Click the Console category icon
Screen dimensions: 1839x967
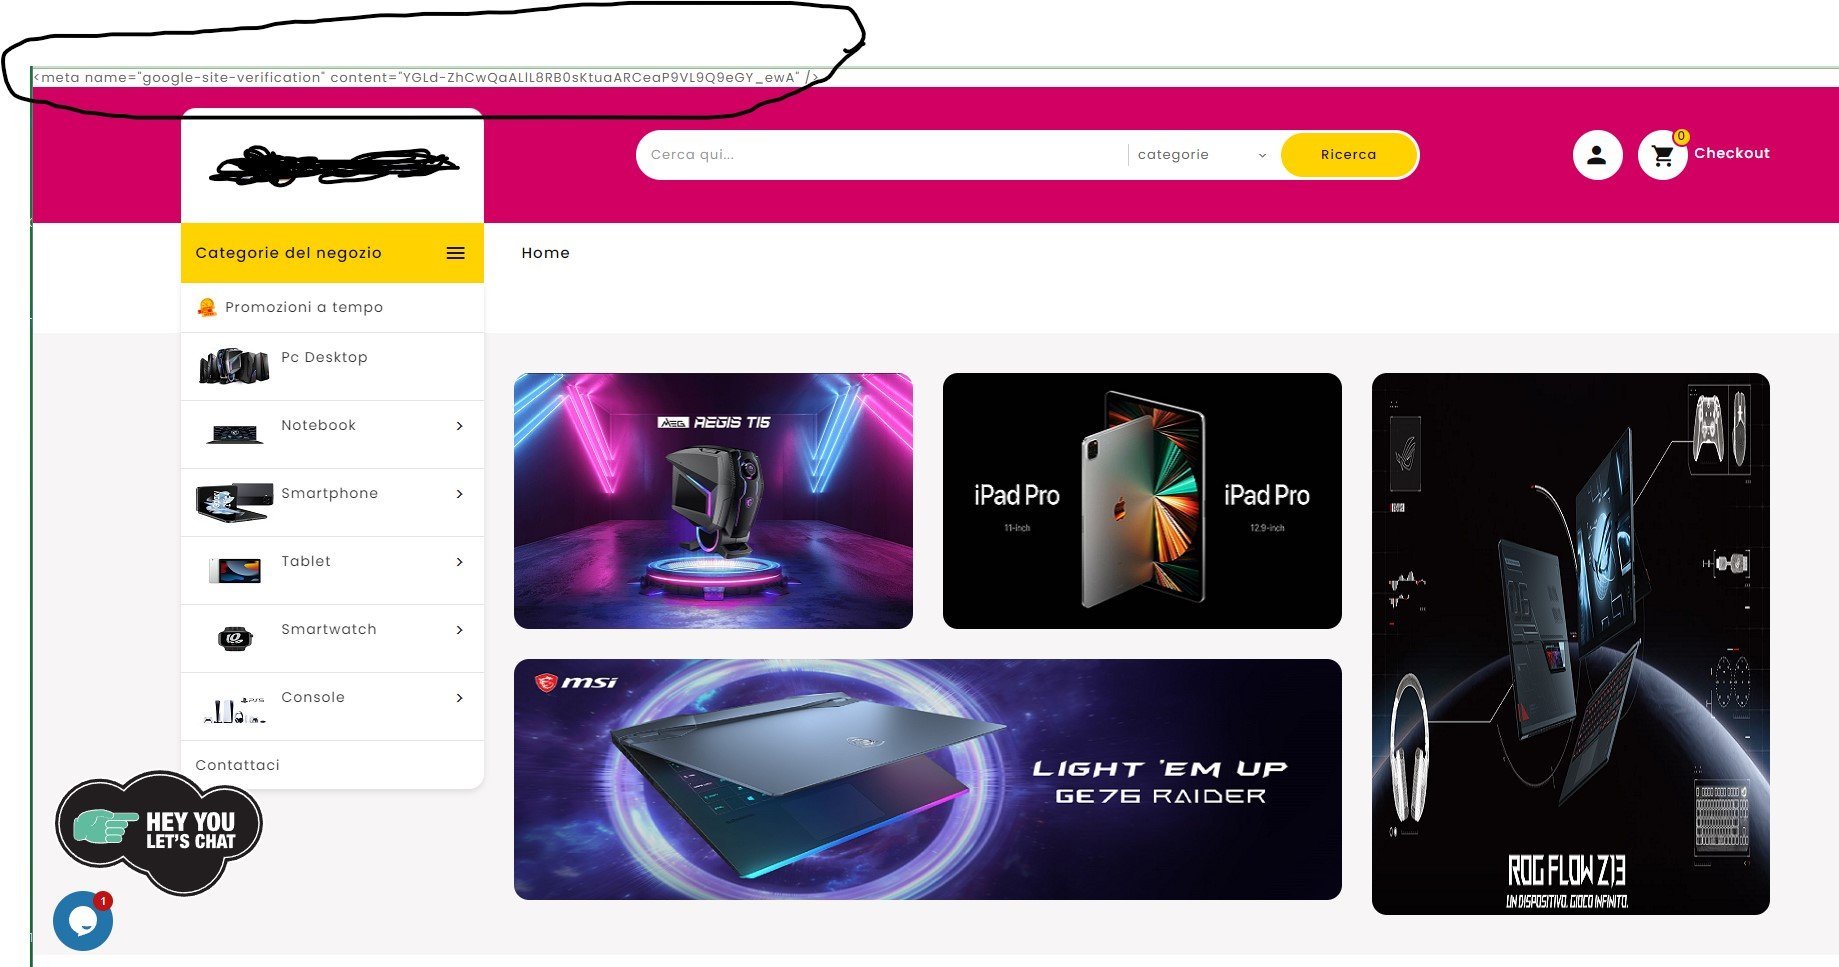click(x=234, y=709)
